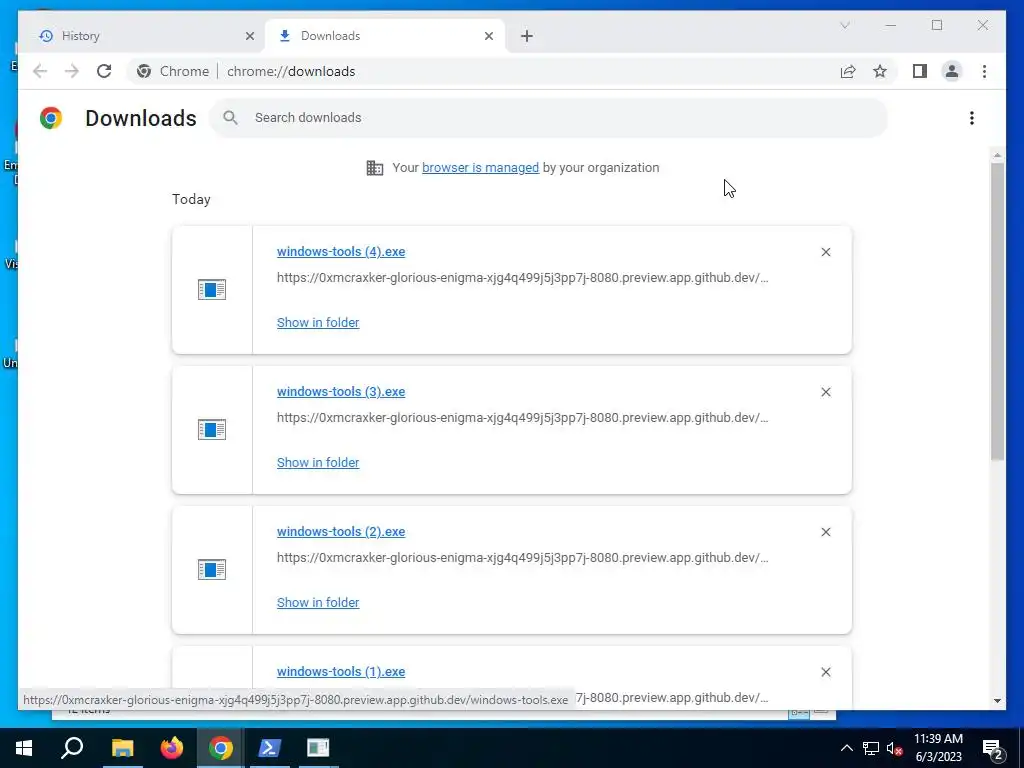Click the muted volume tray icon

click(x=894, y=748)
